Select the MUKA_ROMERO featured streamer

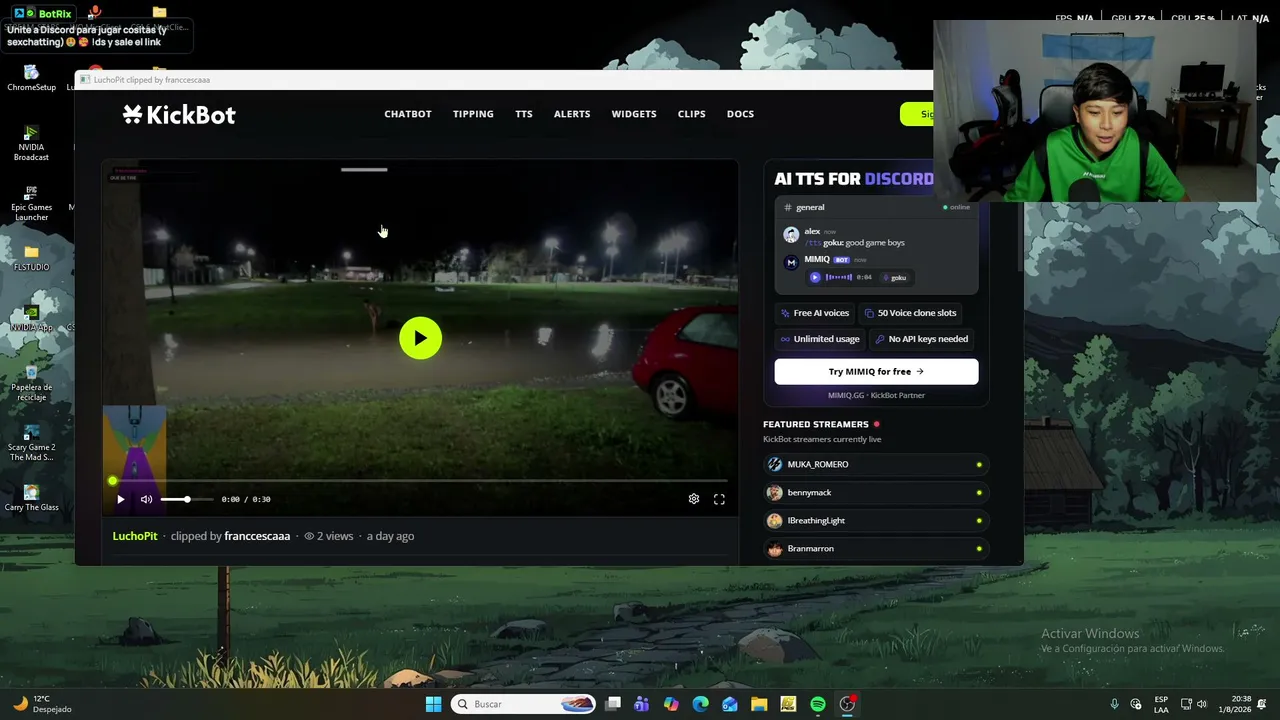[x=875, y=464]
